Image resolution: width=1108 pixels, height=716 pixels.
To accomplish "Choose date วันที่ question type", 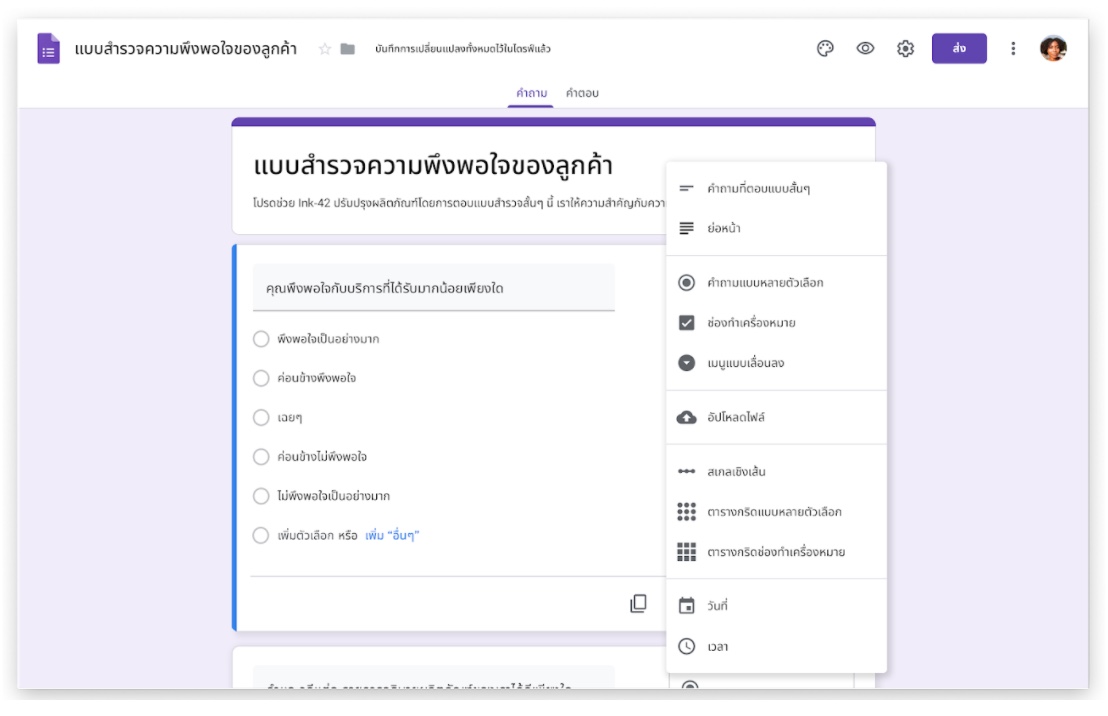I will (x=776, y=606).
